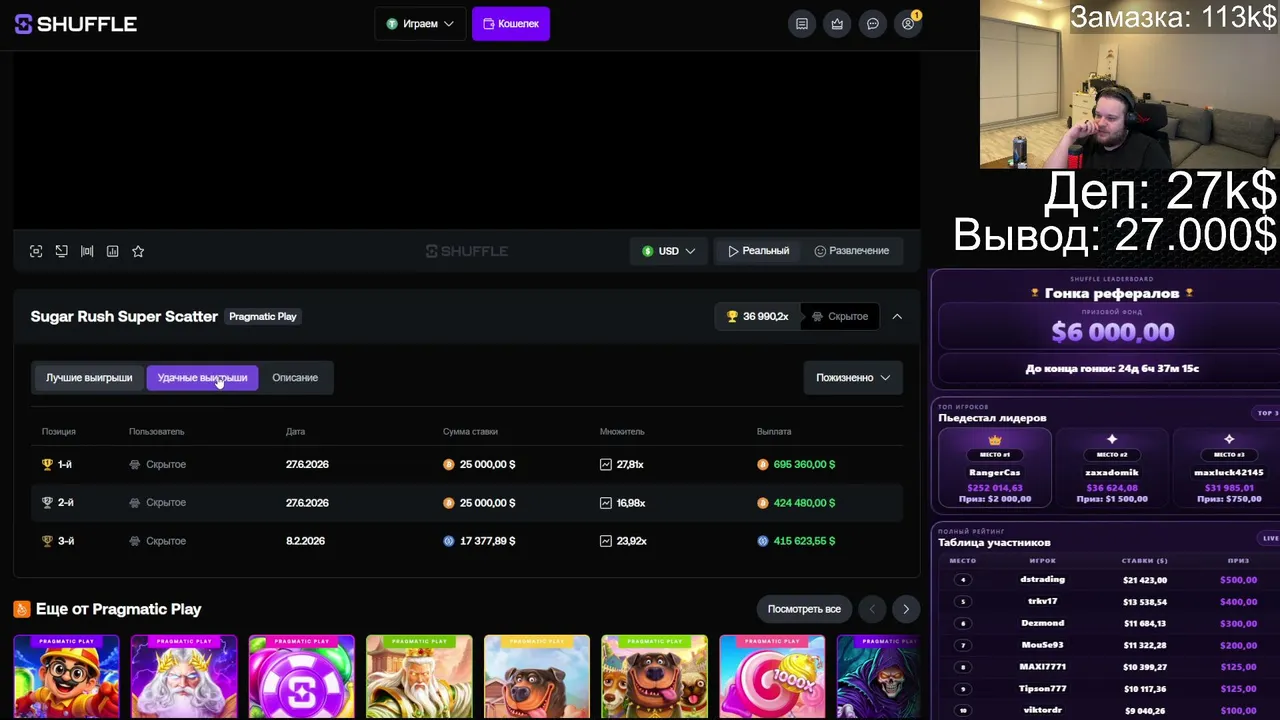Click the Pragmatic Play icon beside 'Еще от'
This screenshot has height=720, width=1280.
[x=21, y=609]
